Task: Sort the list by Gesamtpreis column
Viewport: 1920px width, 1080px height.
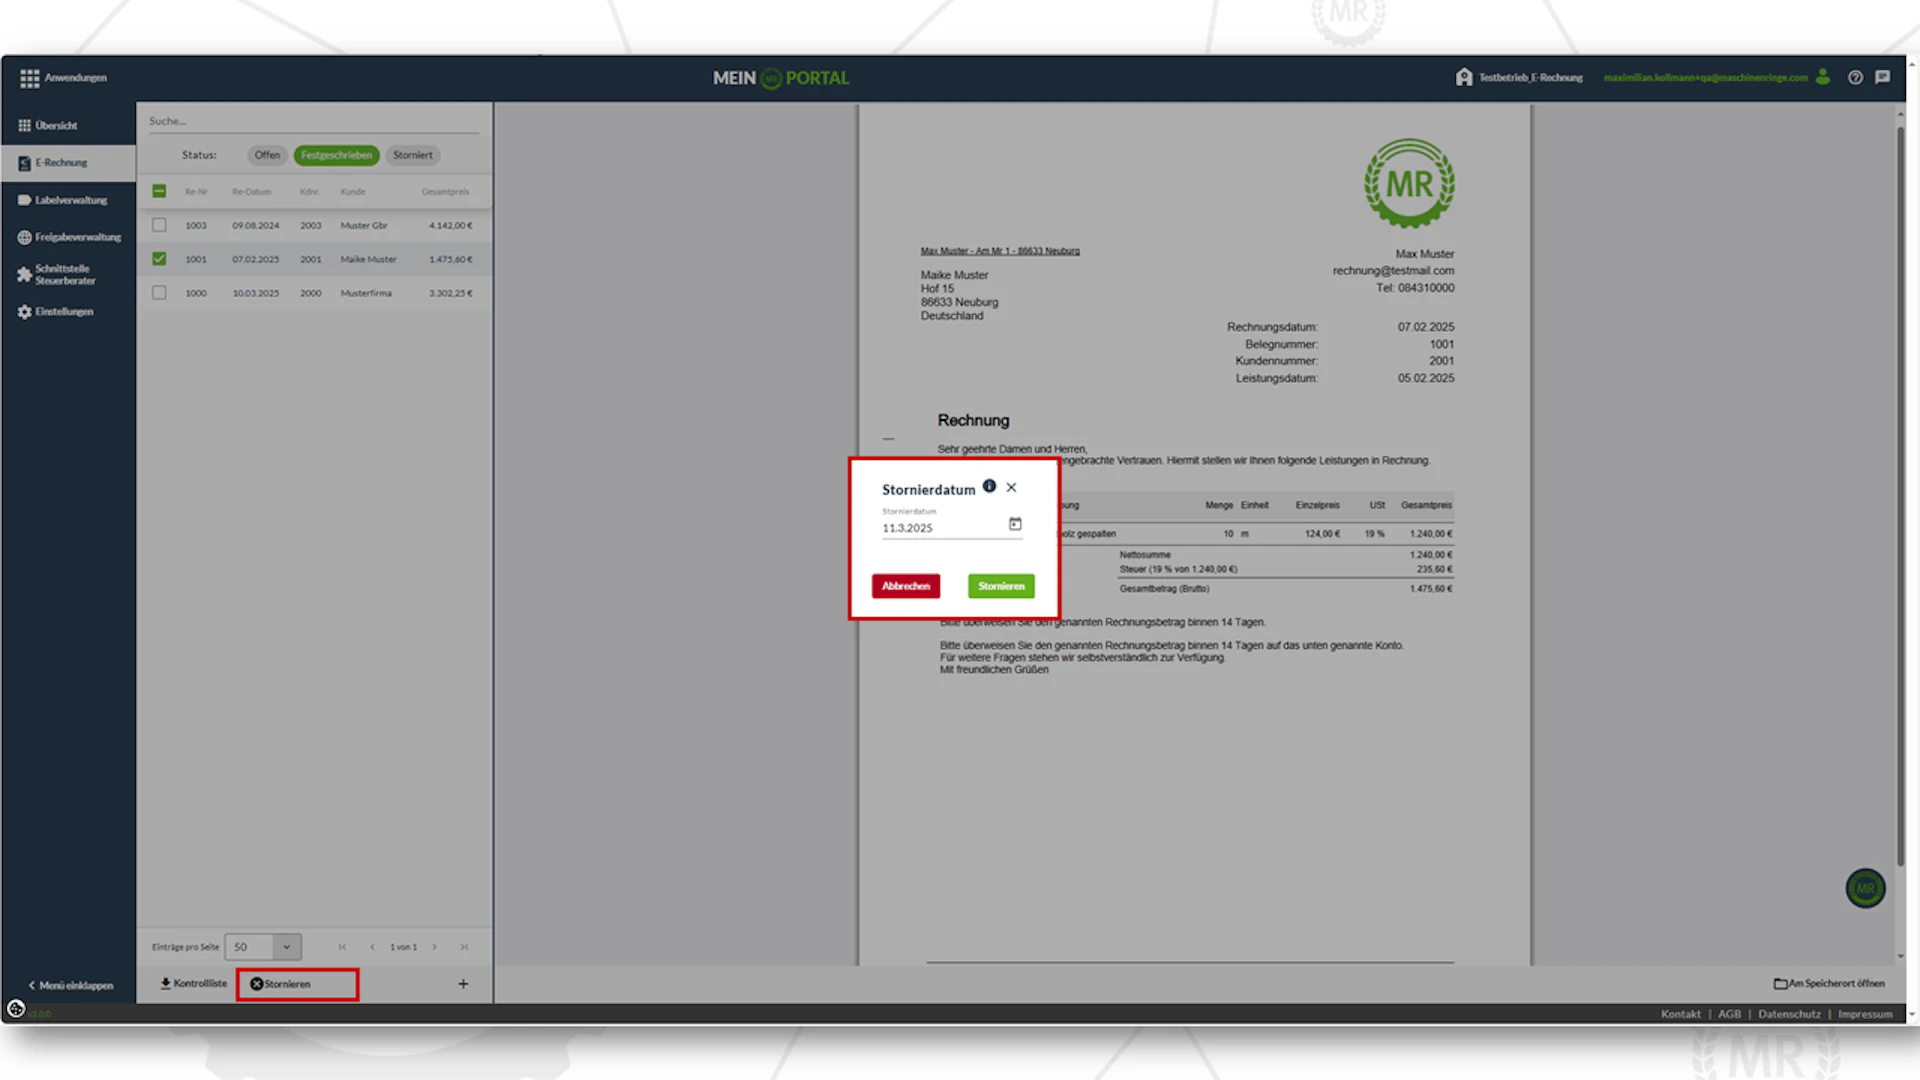Action: coord(445,192)
